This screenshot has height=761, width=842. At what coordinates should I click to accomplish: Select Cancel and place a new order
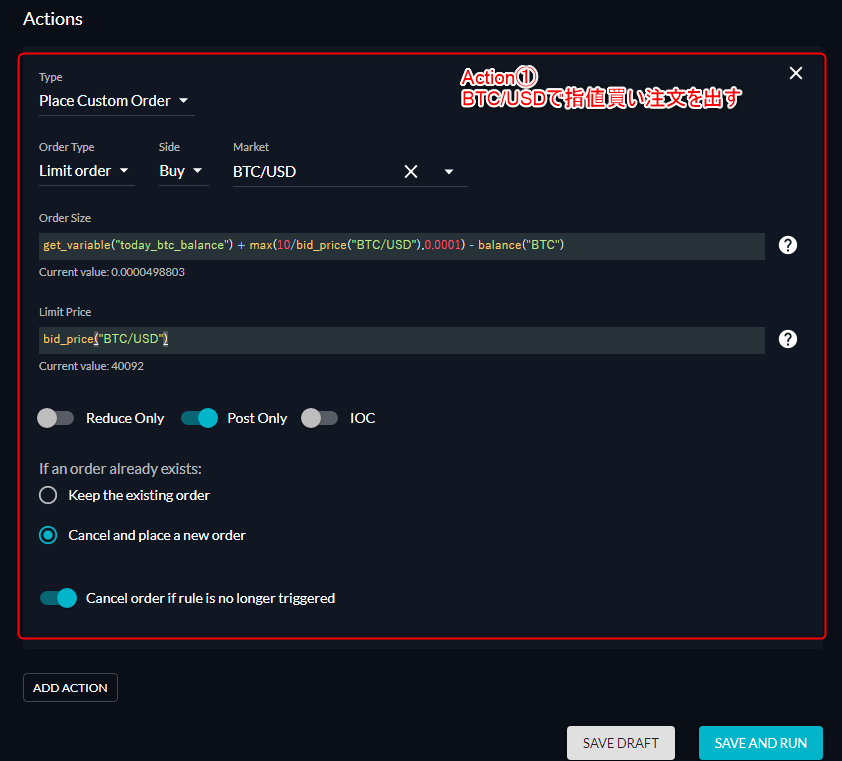click(x=48, y=535)
